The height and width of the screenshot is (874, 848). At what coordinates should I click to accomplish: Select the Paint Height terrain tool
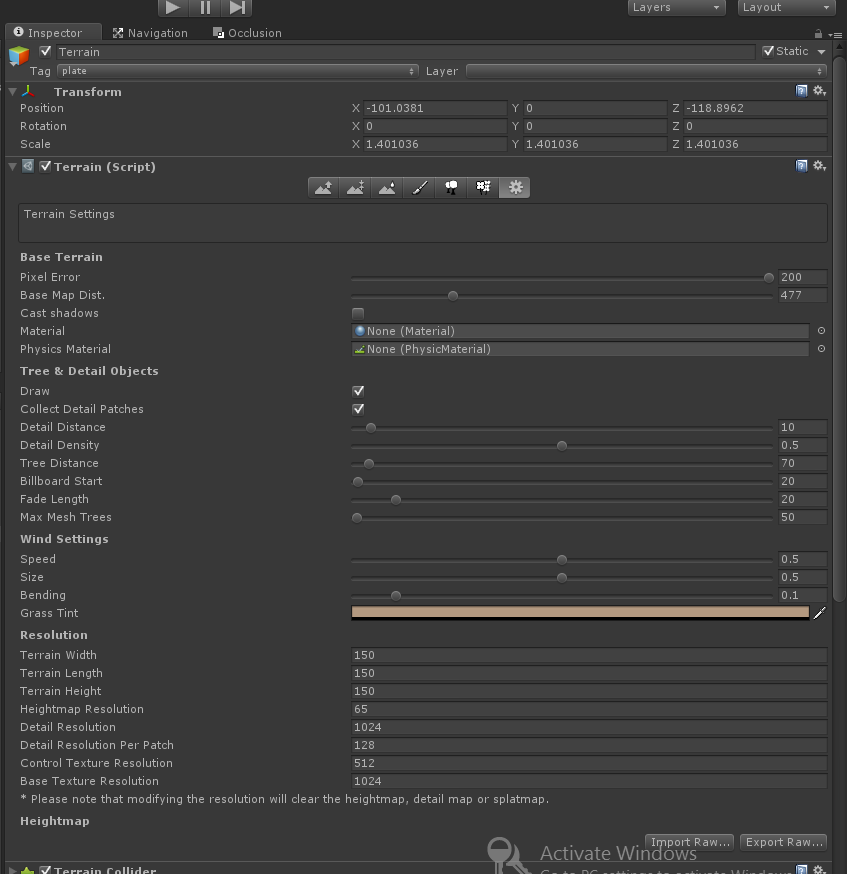355,187
